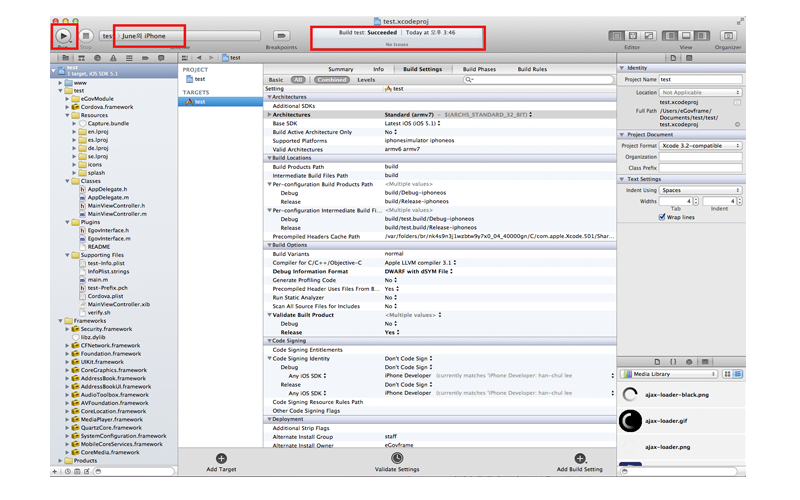Open the Indent Using dropdown
The image size is (800, 500).
[x=700, y=190]
